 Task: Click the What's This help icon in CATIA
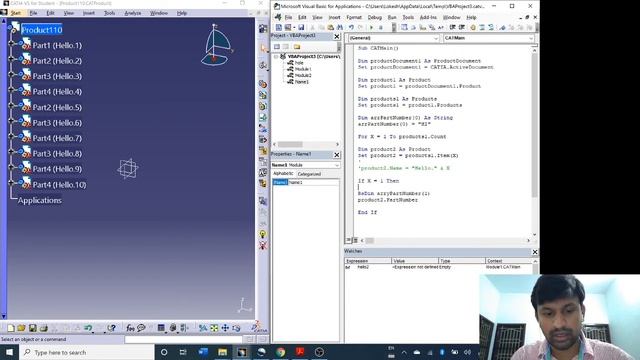[x=111, y=328]
